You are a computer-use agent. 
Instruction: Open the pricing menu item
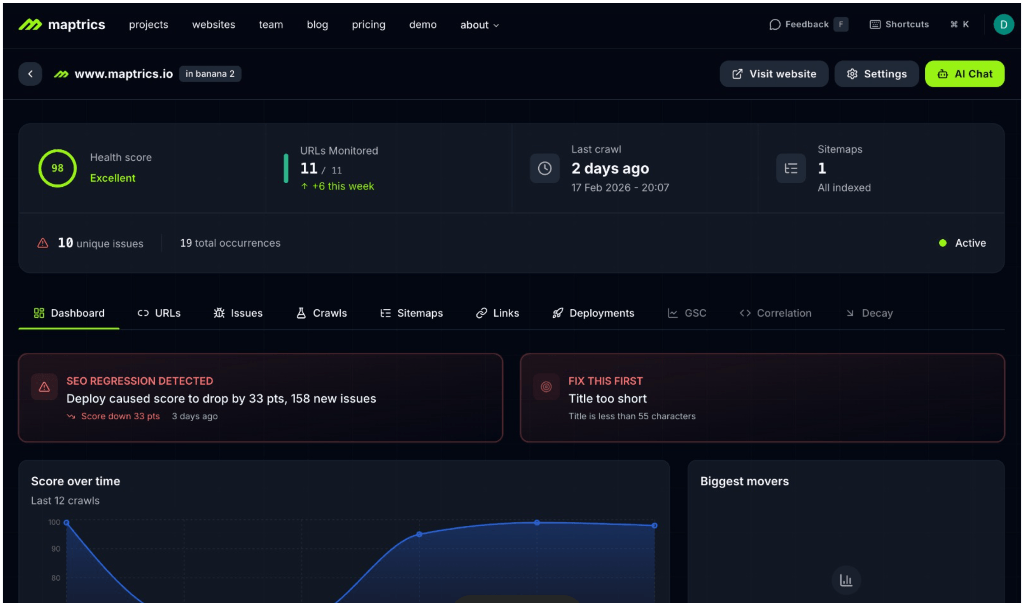click(368, 25)
